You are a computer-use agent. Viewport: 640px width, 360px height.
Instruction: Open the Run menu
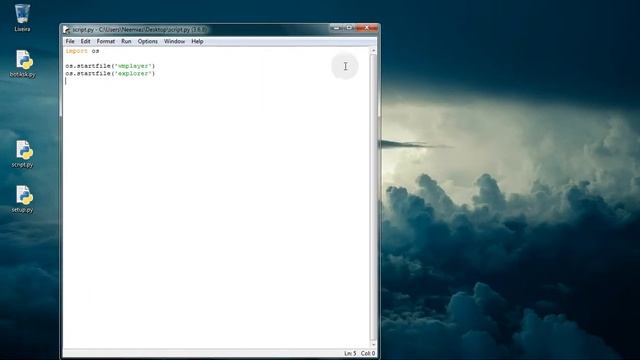tap(126, 41)
